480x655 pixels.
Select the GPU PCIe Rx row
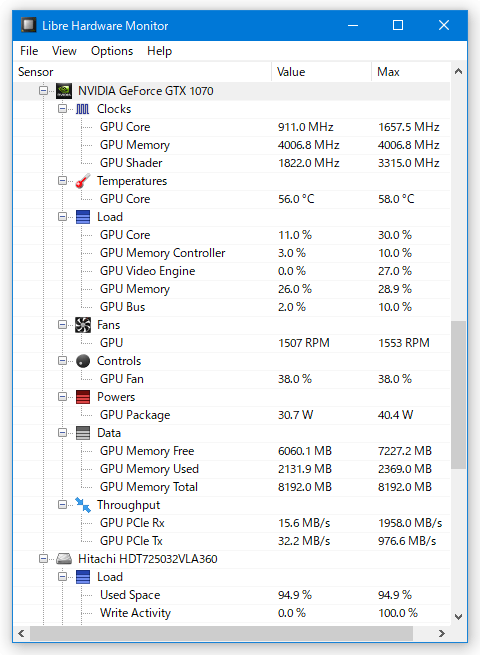tap(232, 523)
